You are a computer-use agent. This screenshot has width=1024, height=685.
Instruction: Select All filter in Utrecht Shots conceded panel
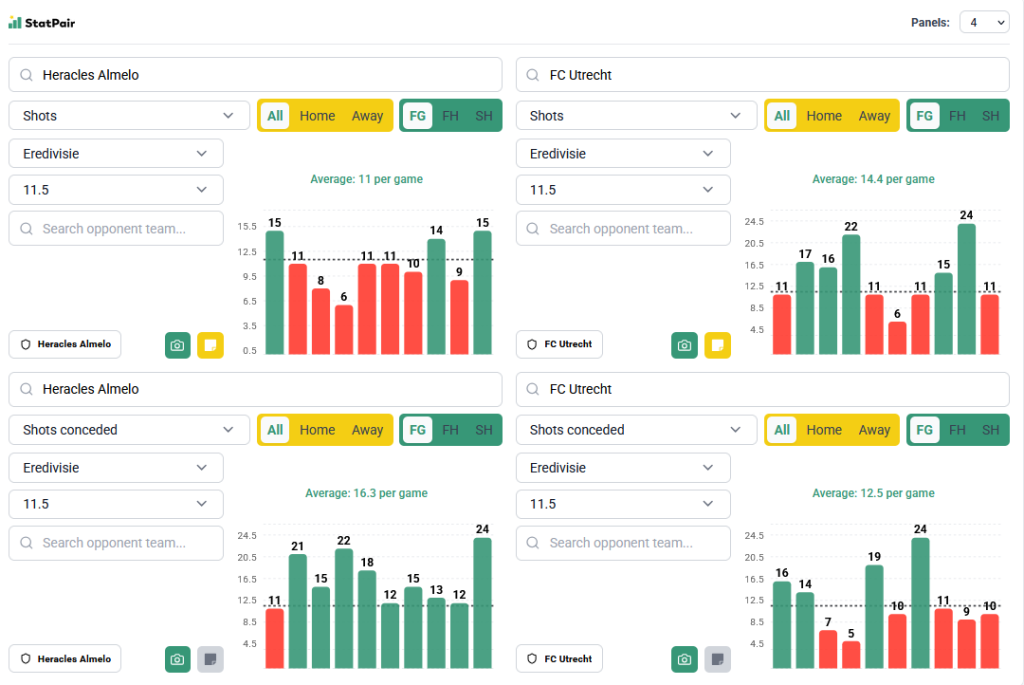[782, 430]
